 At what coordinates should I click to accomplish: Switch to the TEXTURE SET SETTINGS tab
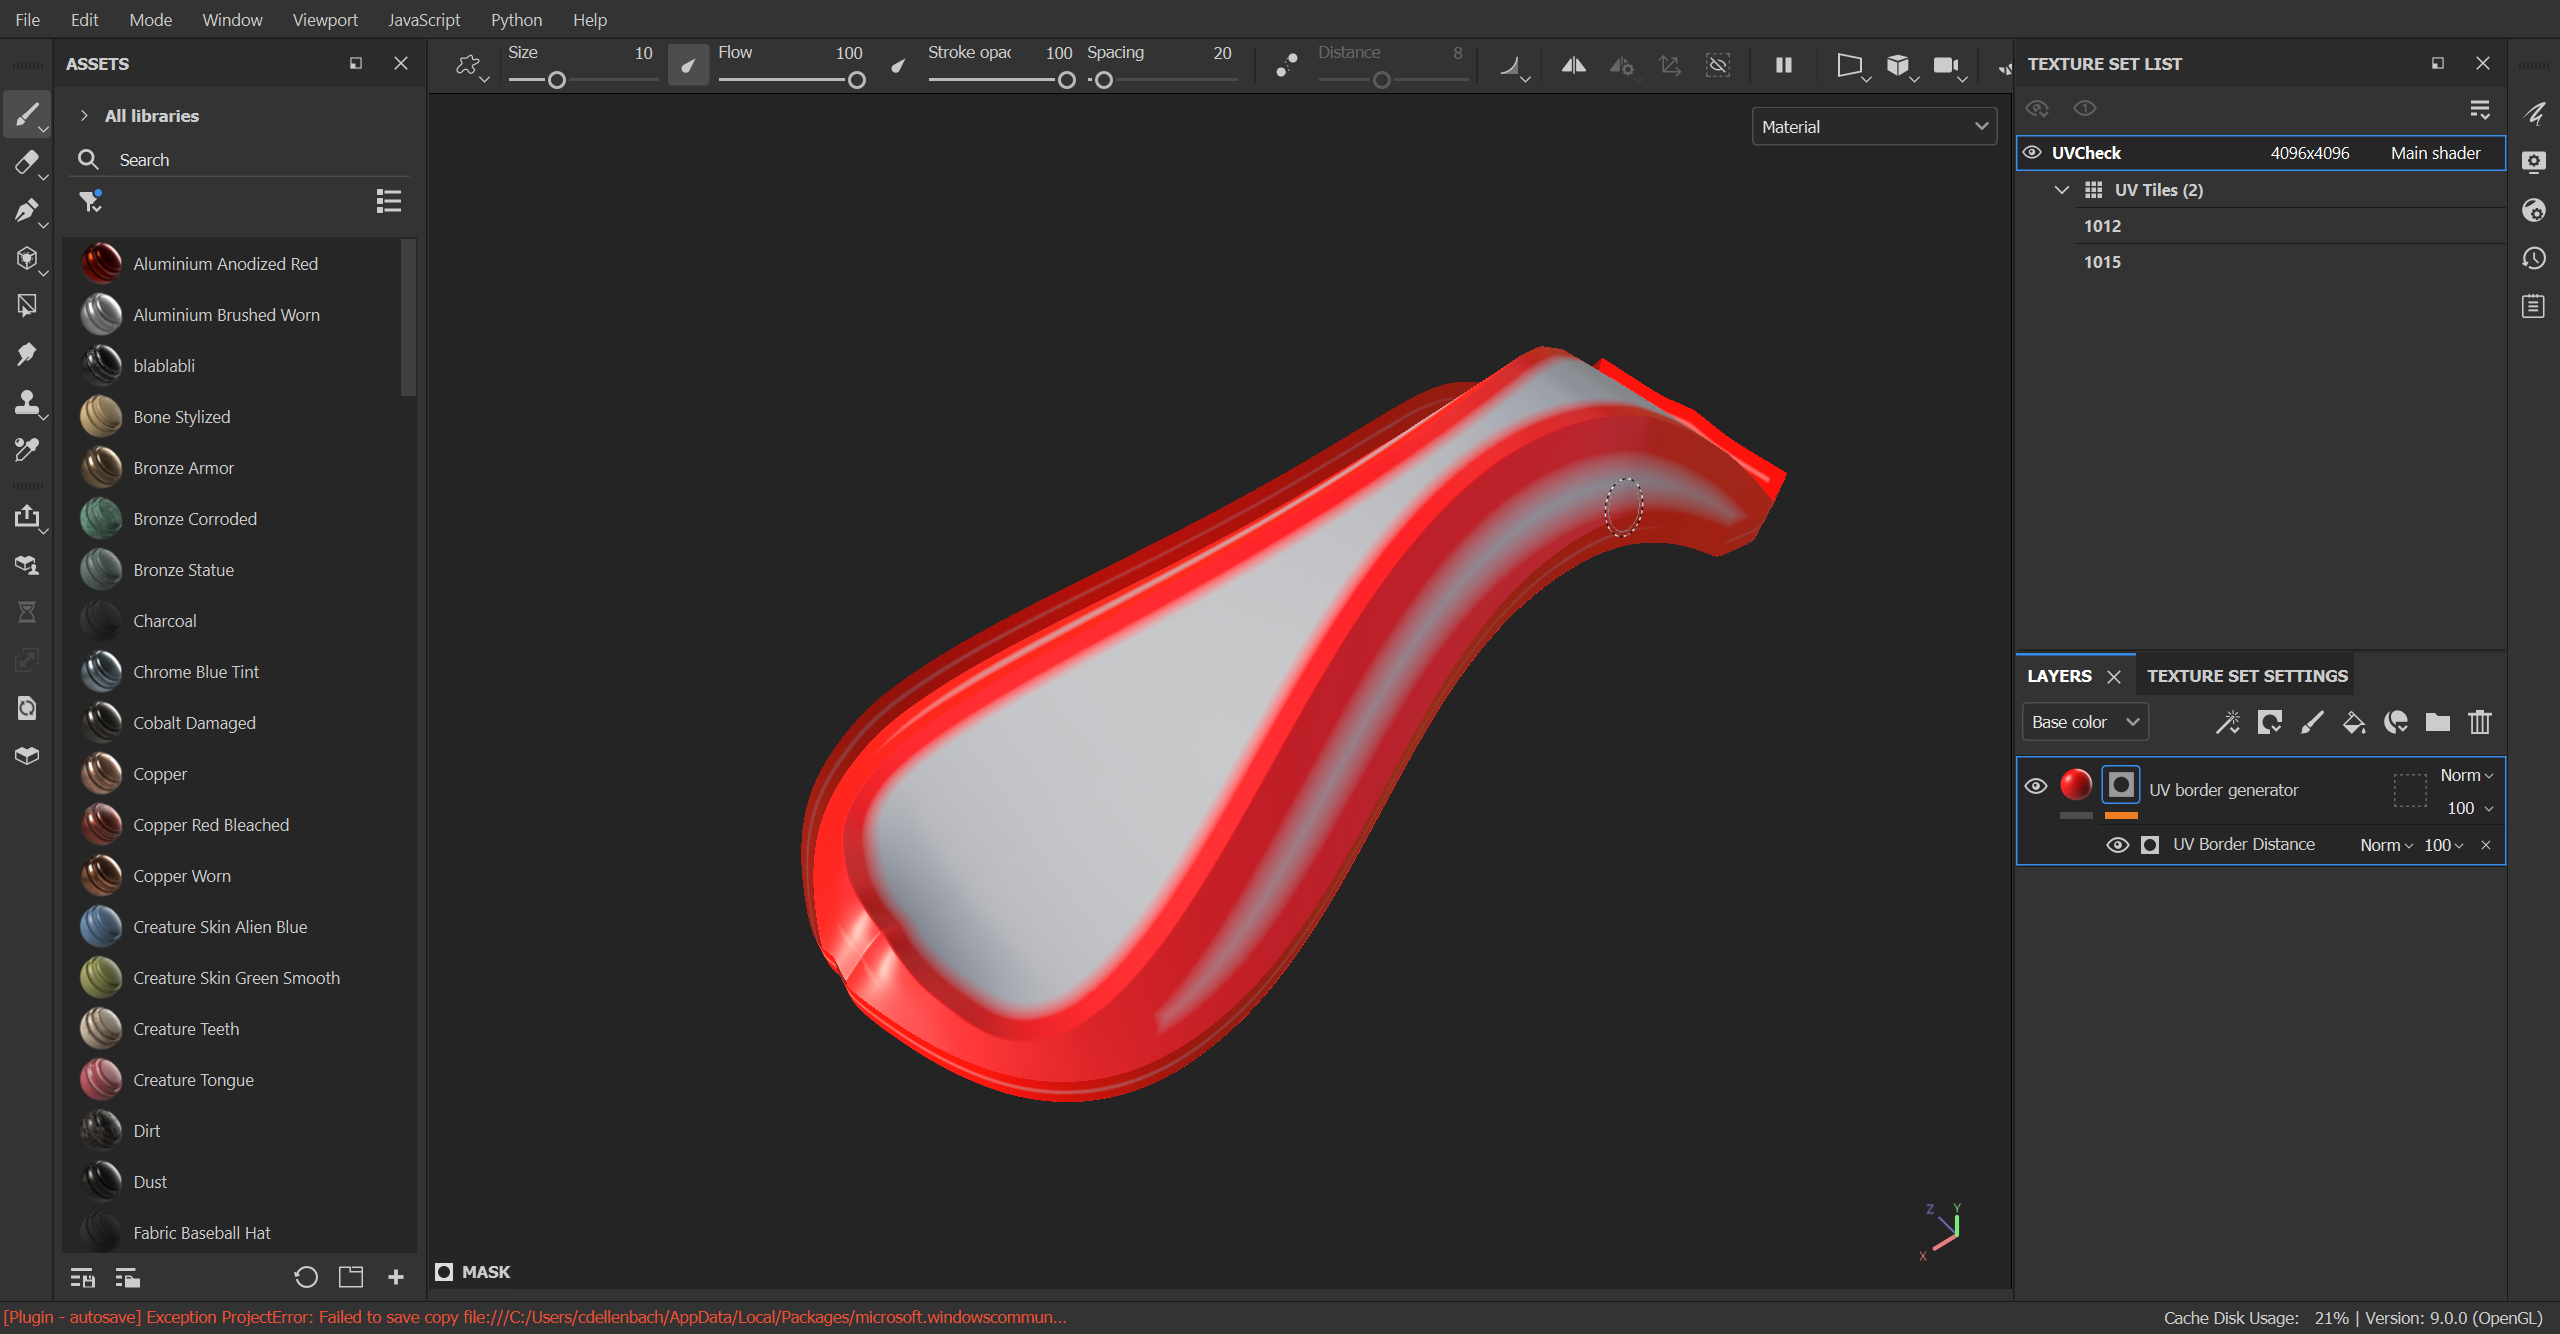tap(2246, 675)
